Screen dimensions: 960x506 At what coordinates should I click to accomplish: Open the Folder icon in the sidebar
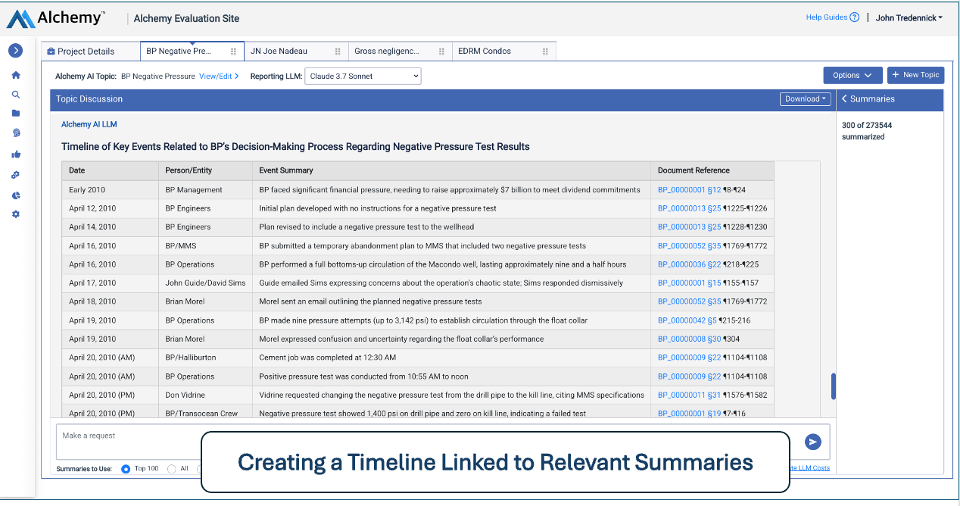coord(16,113)
